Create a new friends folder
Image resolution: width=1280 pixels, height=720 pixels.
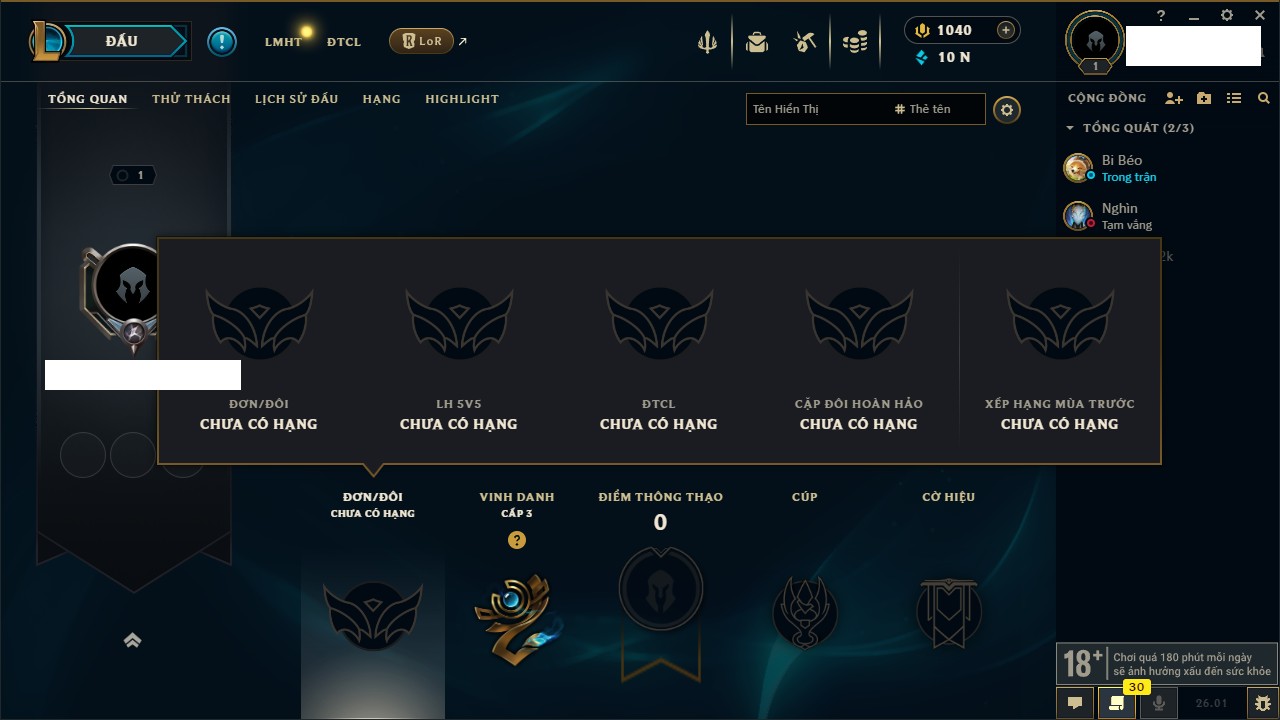pyautogui.click(x=1204, y=98)
